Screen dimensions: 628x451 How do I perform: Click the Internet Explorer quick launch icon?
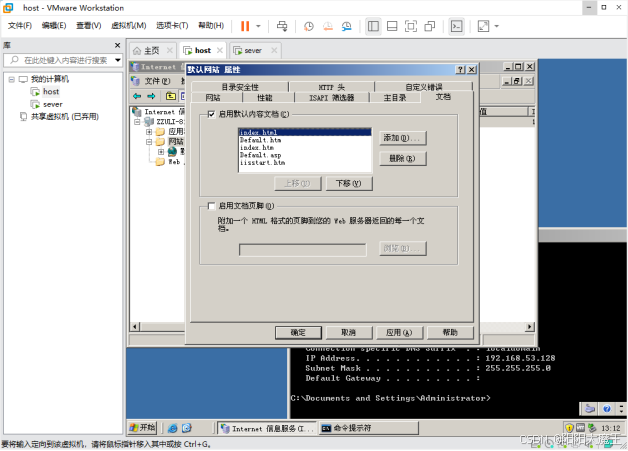coord(173,428)
